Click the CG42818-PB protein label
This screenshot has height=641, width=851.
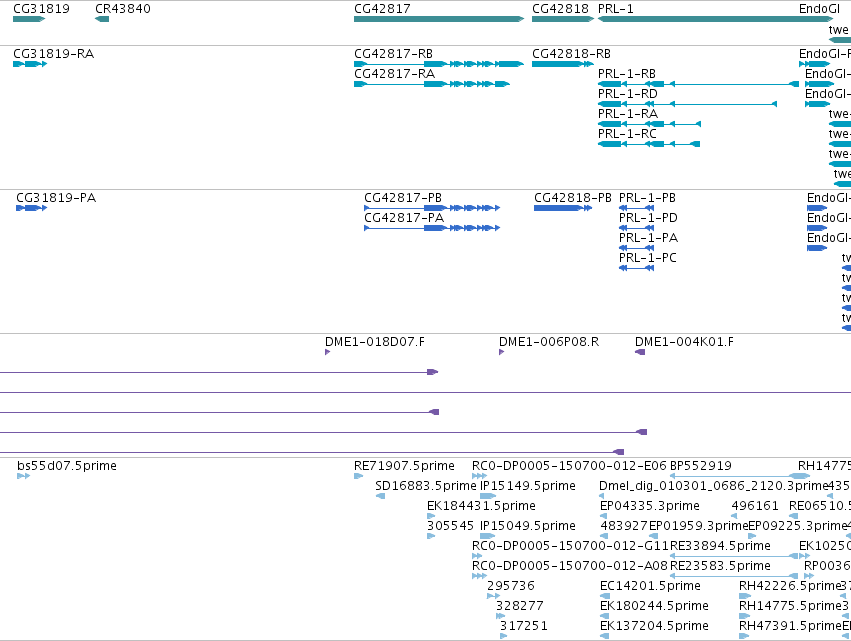[573, 198]
